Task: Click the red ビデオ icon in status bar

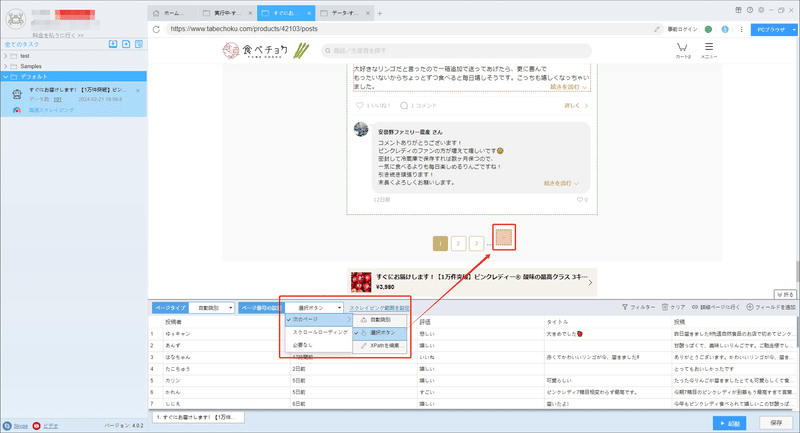Action: click(36, 426)
